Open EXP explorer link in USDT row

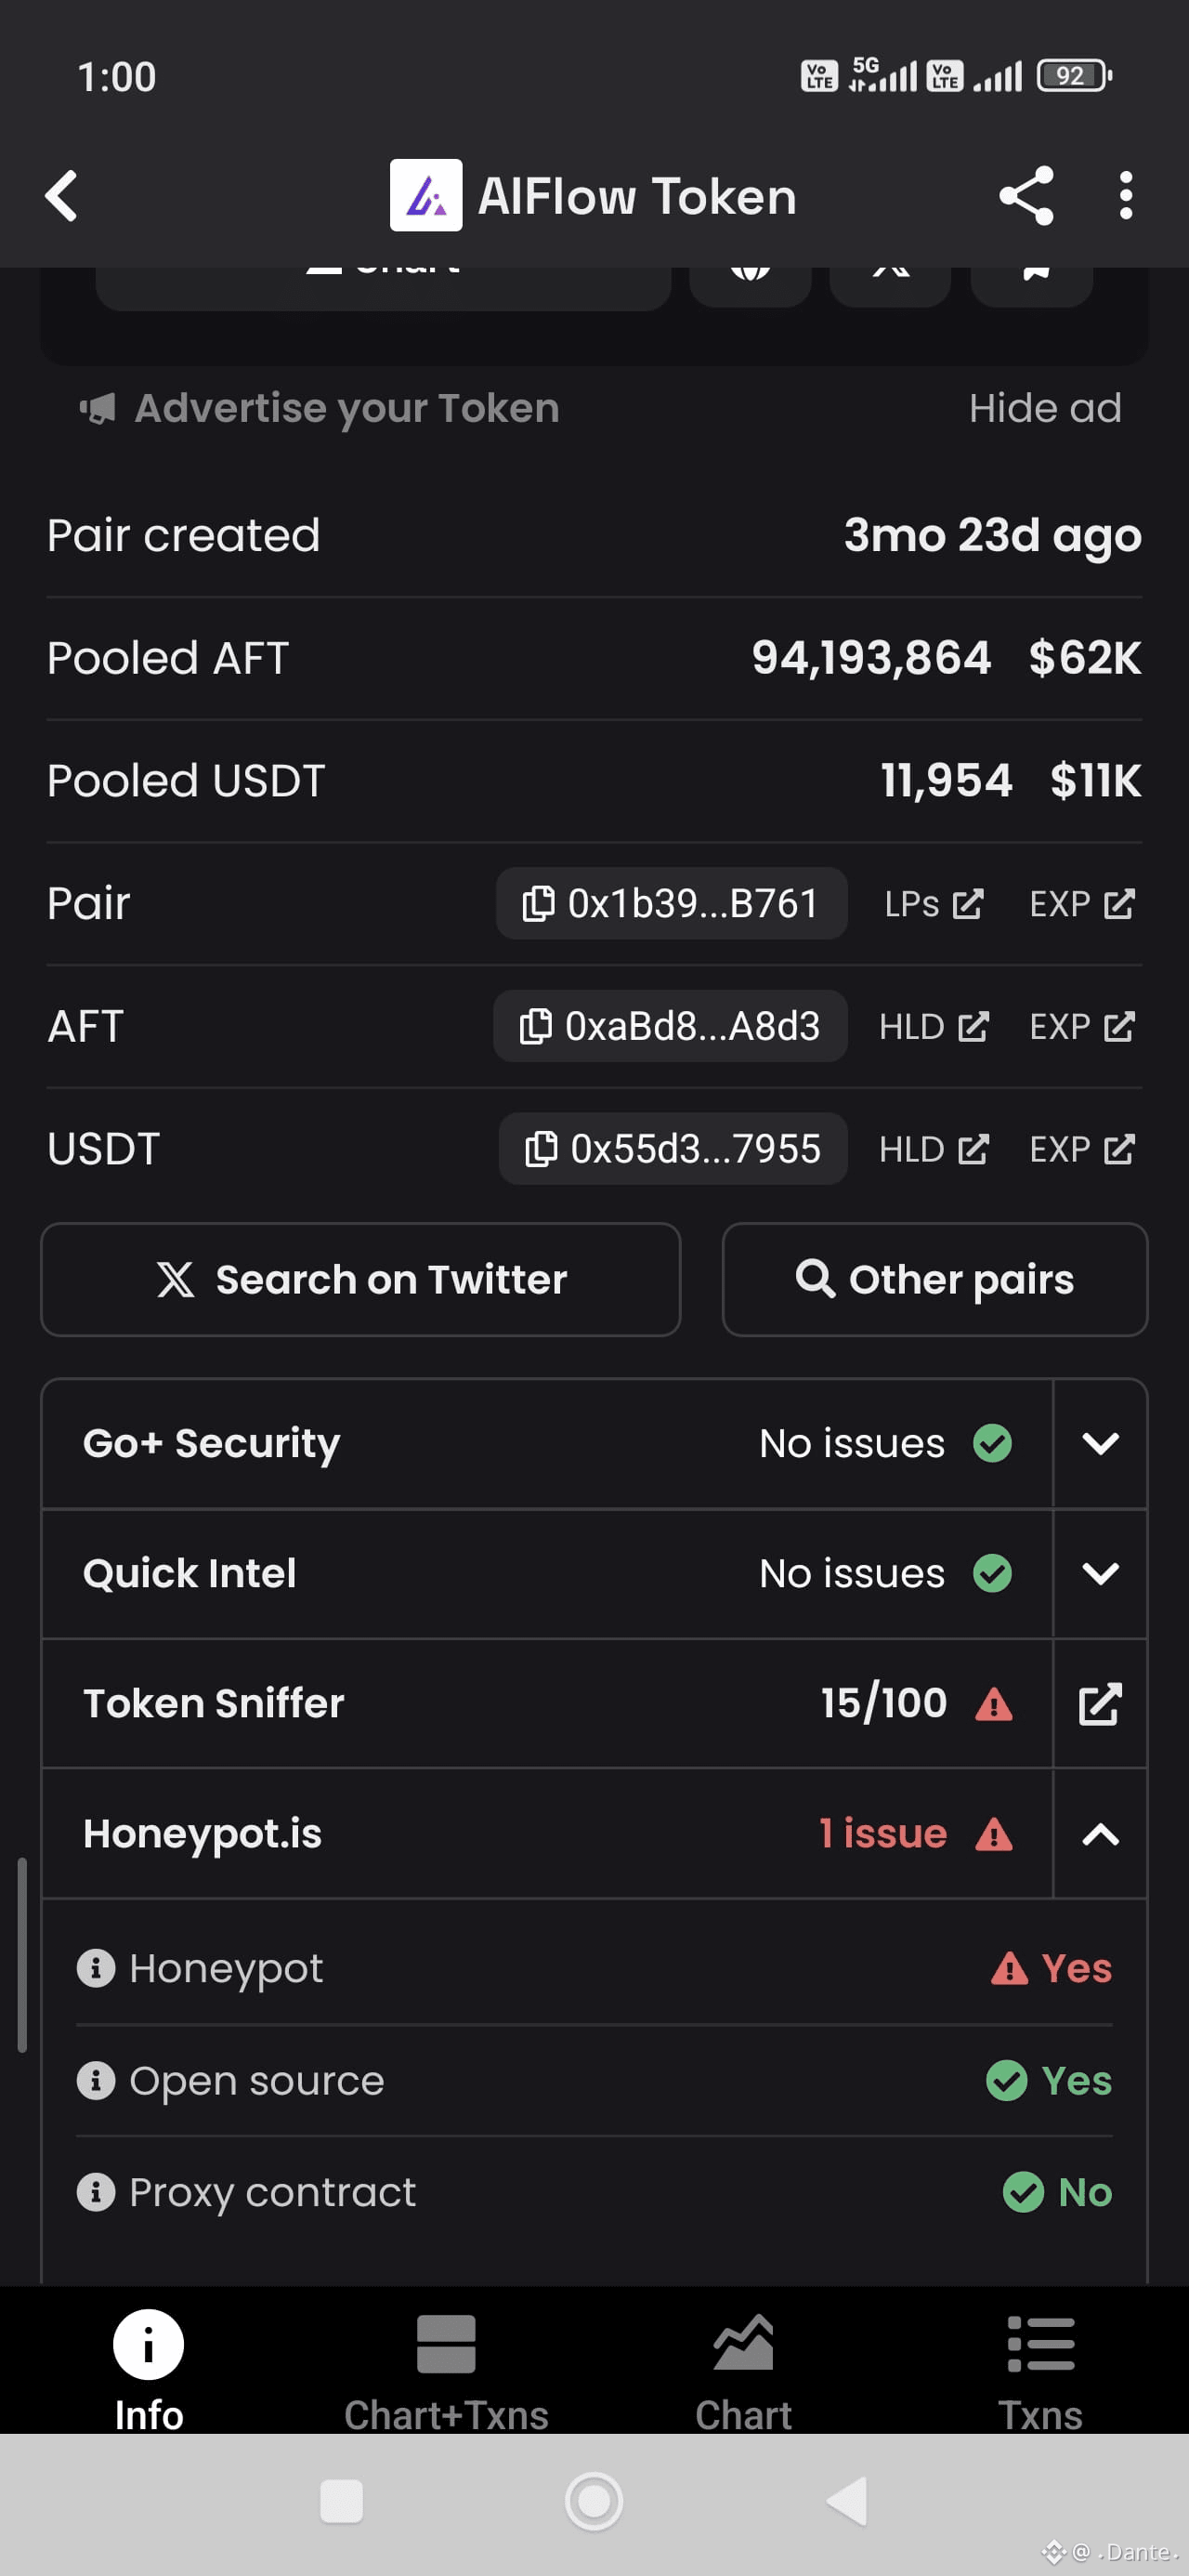[x=1082, y=1150]
